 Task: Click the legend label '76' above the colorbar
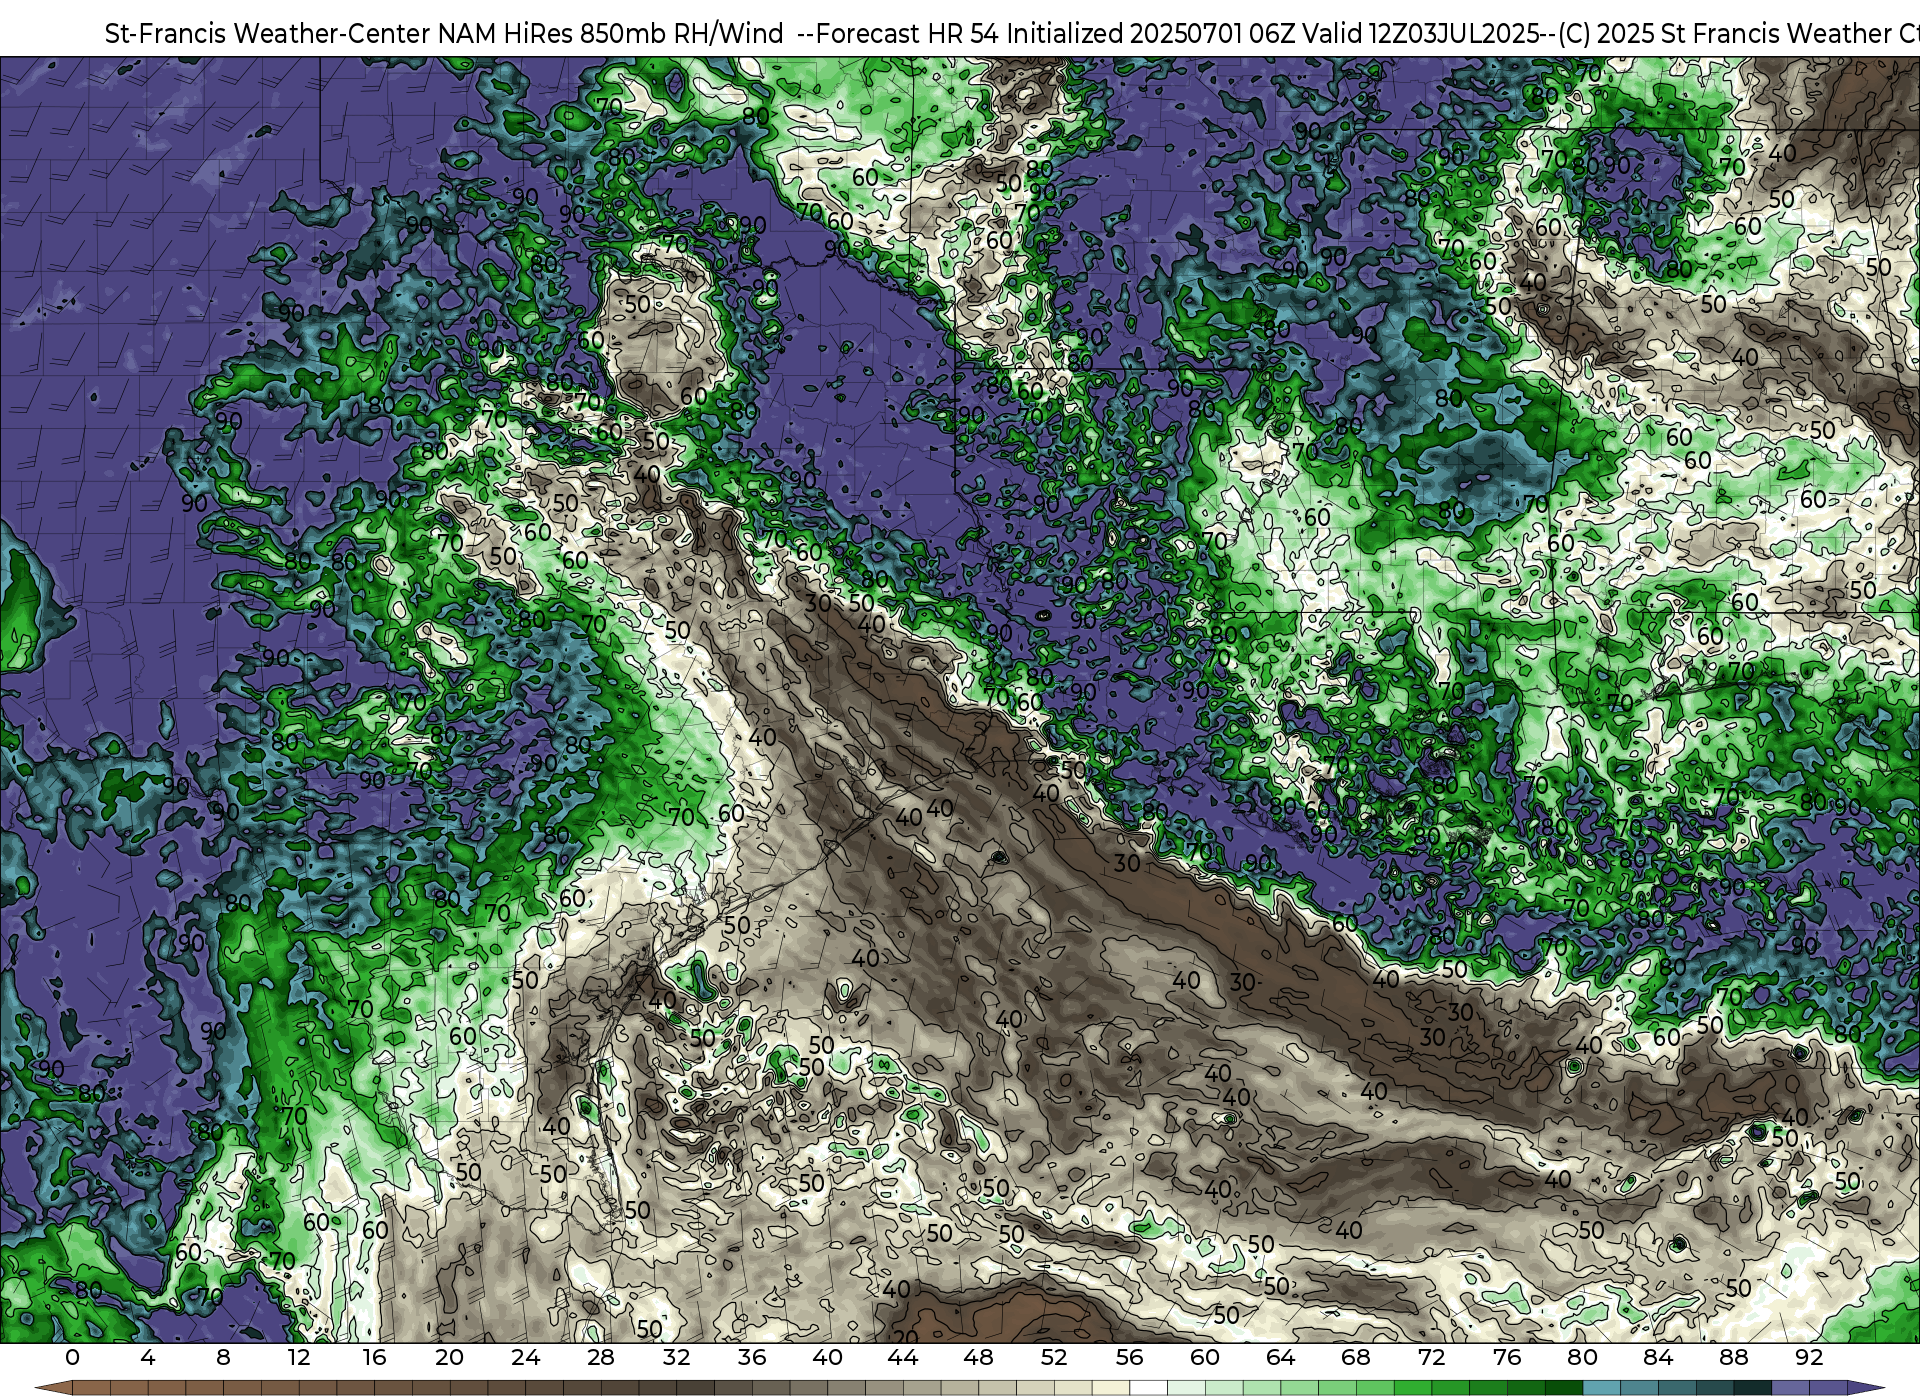pos(1507,1358)
